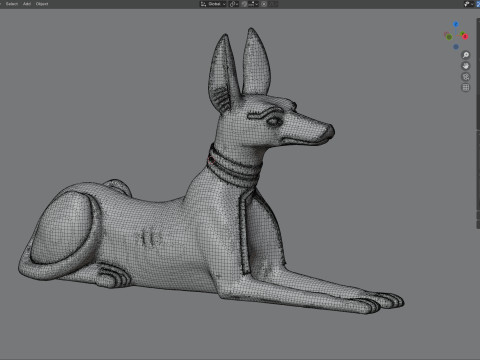Switch perspective/orthographic grid icon
Screen dimensions: 480x360
tap(466, 88)
